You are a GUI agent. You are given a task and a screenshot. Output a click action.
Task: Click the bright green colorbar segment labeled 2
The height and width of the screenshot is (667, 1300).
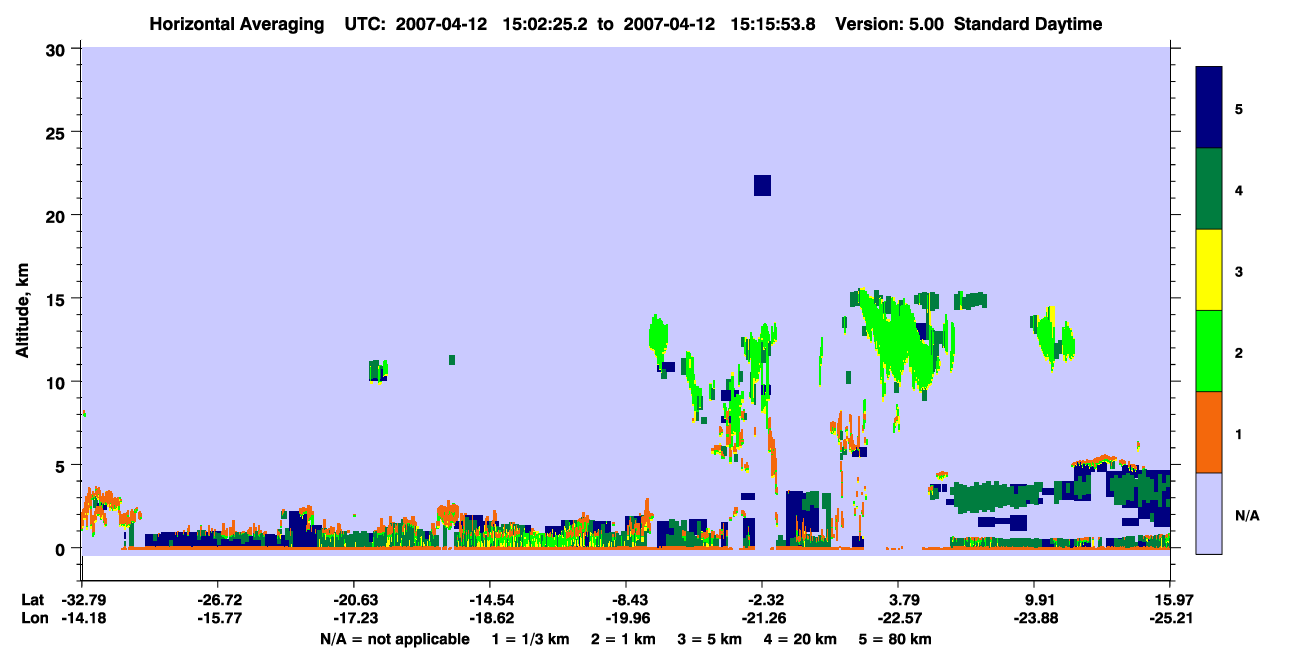(x=1209, y=351)
